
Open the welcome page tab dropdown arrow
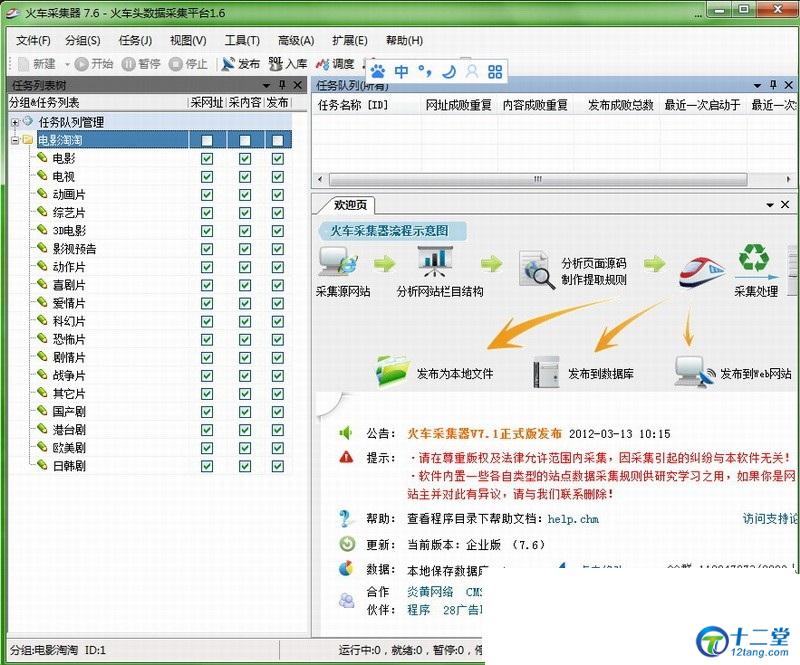pos(770,205)
